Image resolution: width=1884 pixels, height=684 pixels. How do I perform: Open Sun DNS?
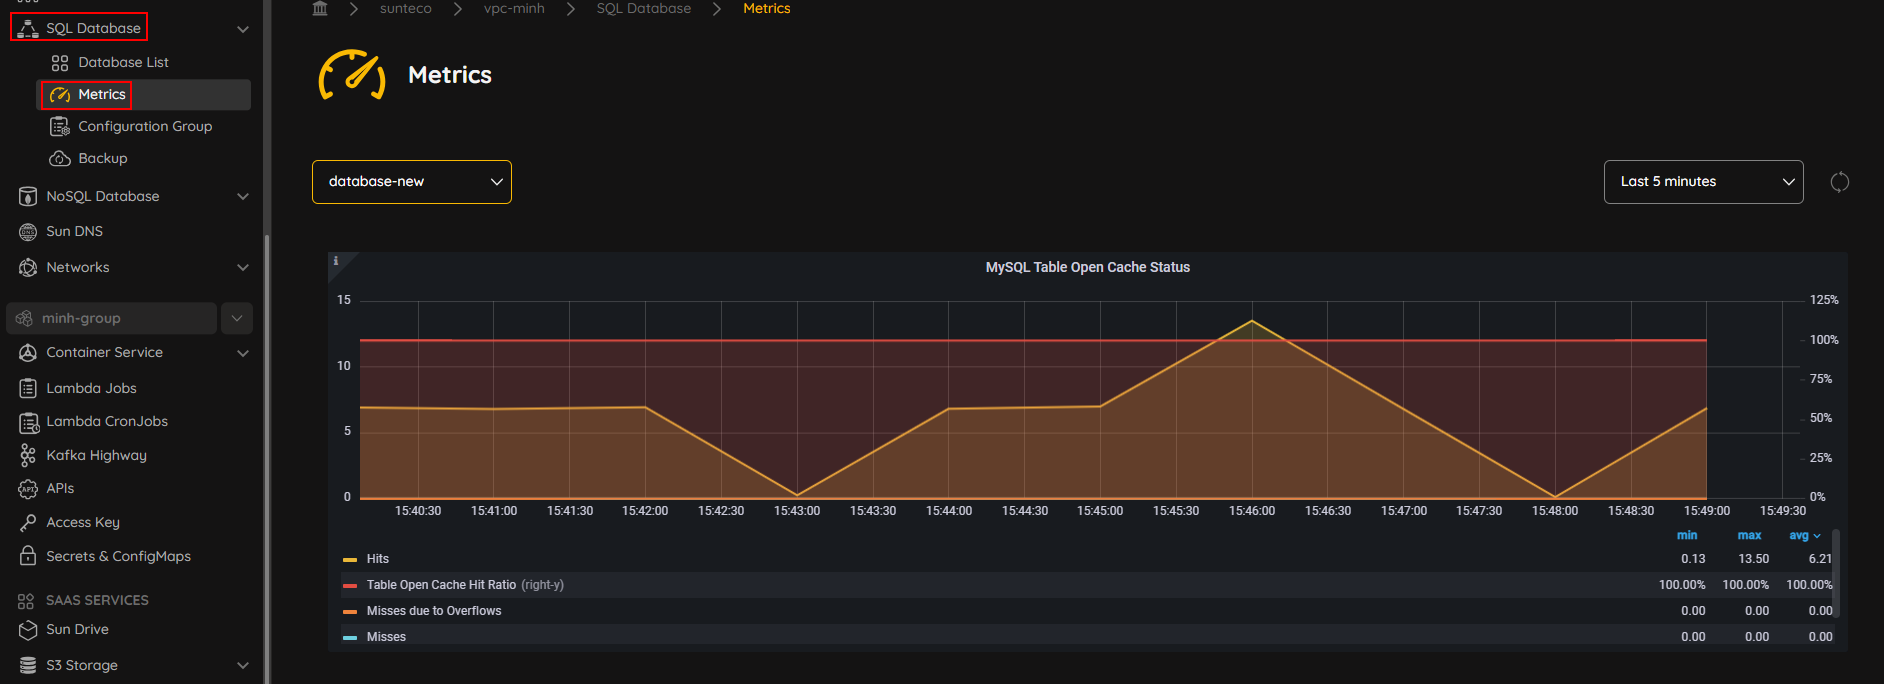pyautogui.click(x=74, y=231)
